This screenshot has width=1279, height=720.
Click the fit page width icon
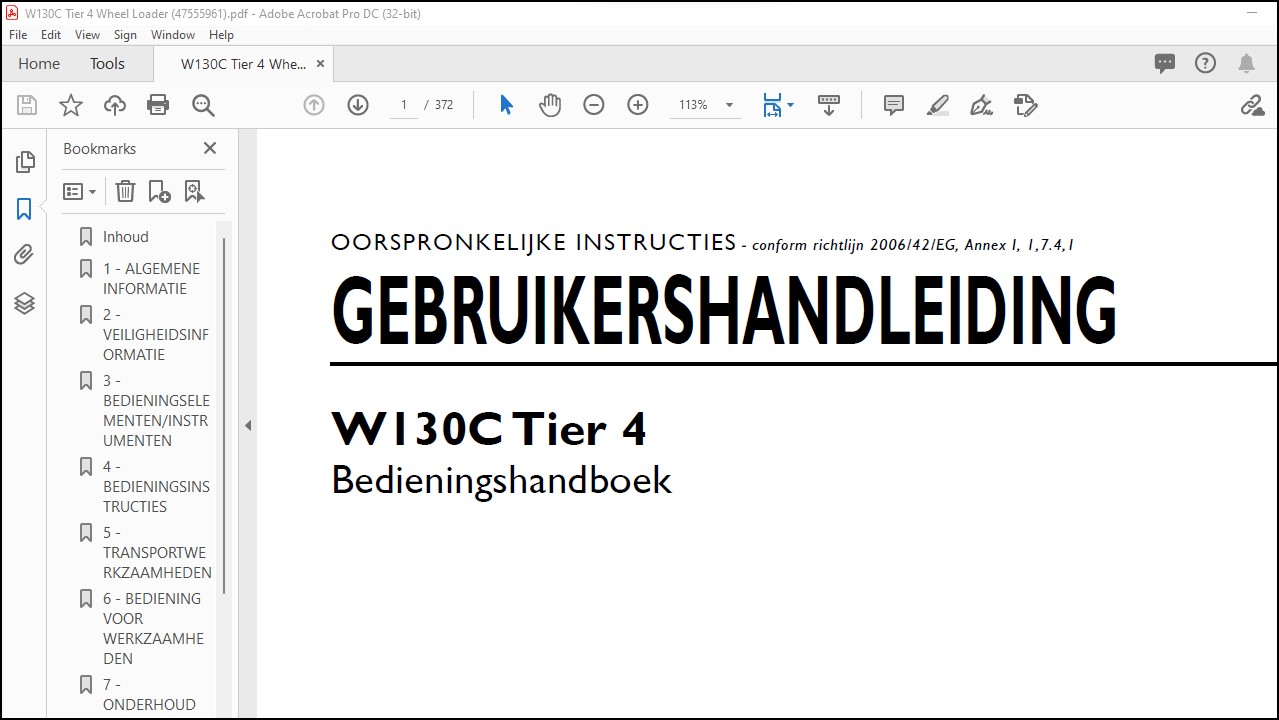772,105
